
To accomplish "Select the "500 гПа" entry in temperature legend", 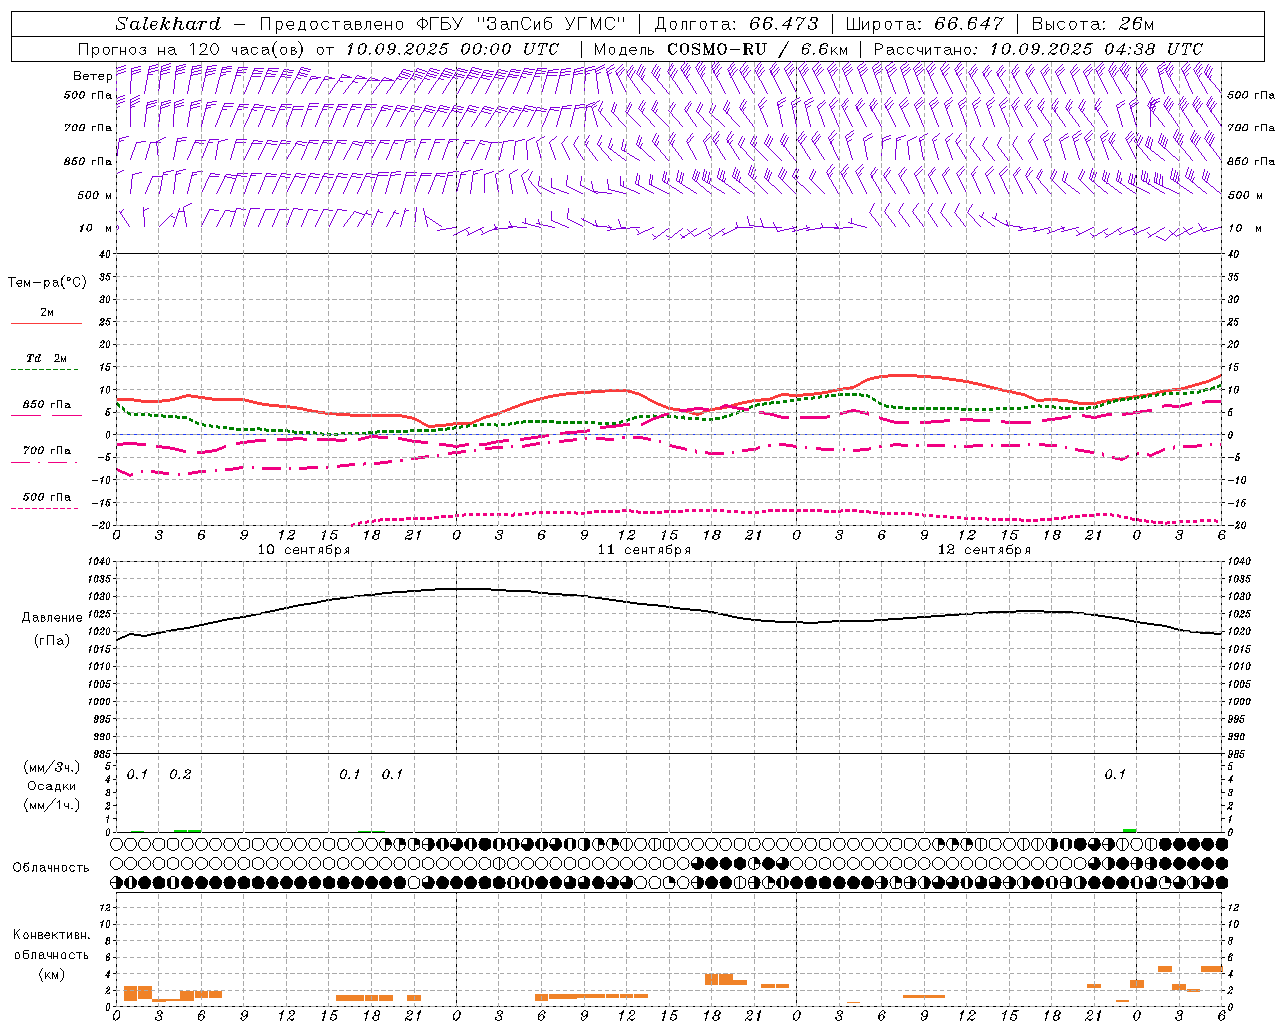I will point(47,497).
